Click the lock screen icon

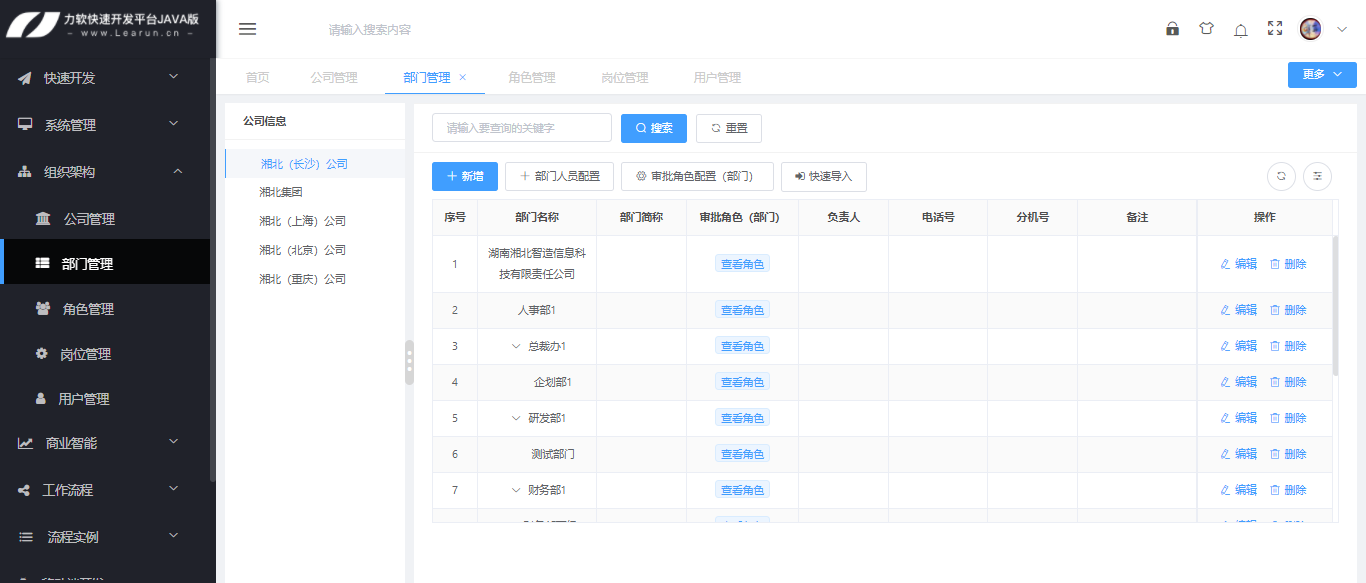tap(1172, 29)
